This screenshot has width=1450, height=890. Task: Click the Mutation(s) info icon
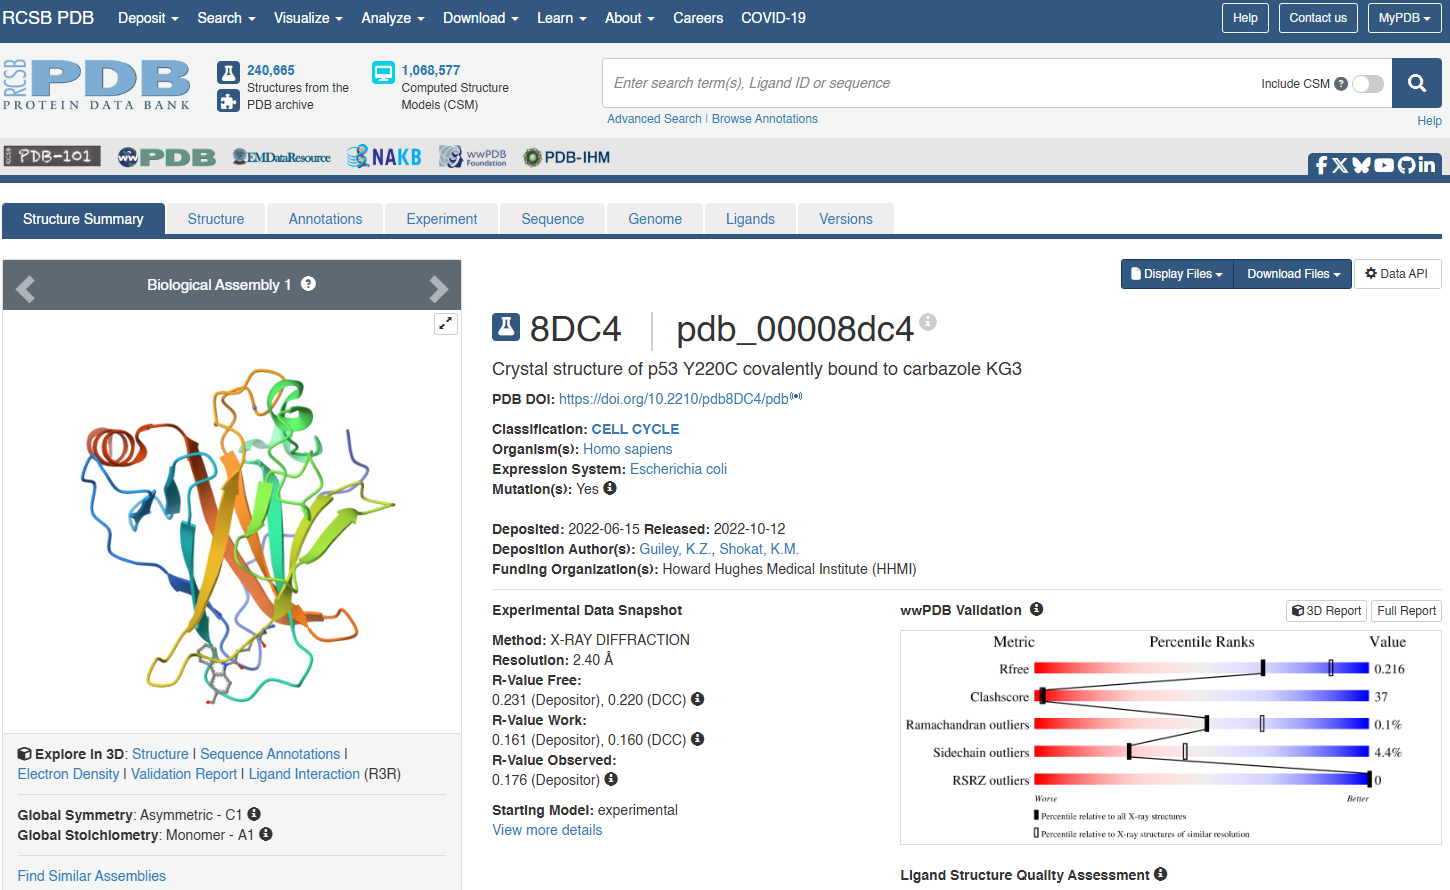coord(610,488)
